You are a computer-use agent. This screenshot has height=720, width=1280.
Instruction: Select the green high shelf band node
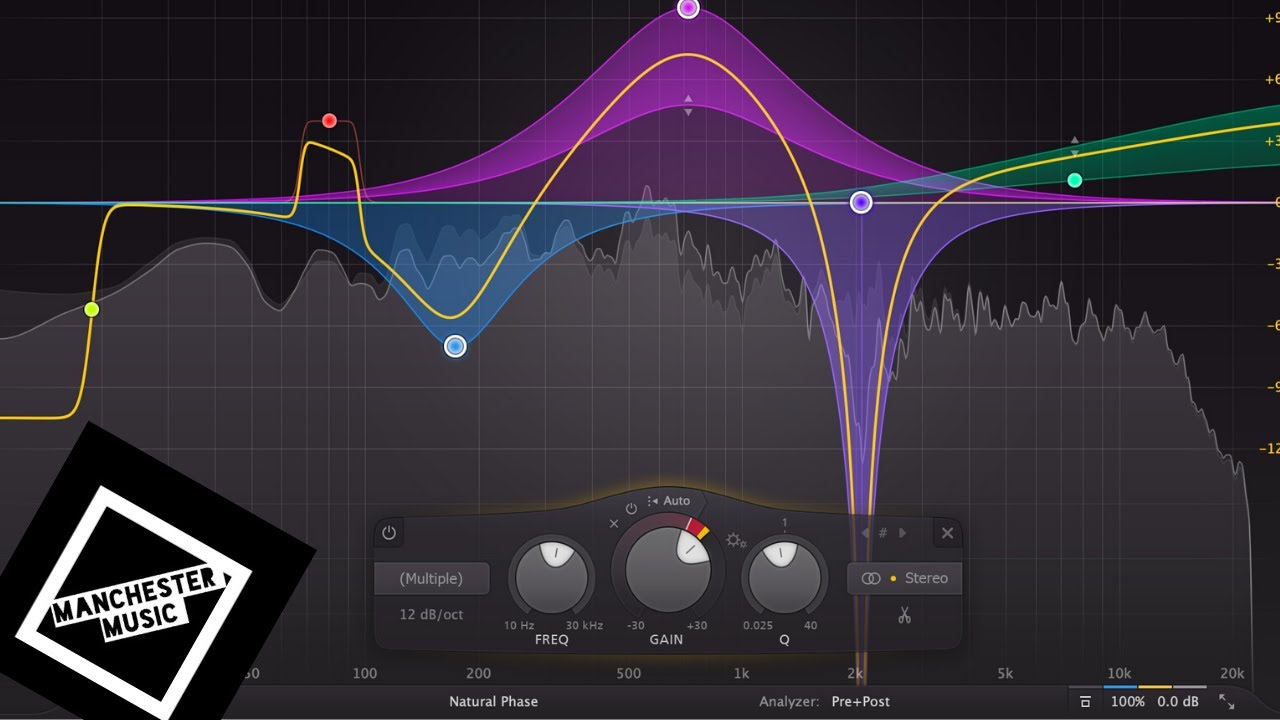(1075, 180)
